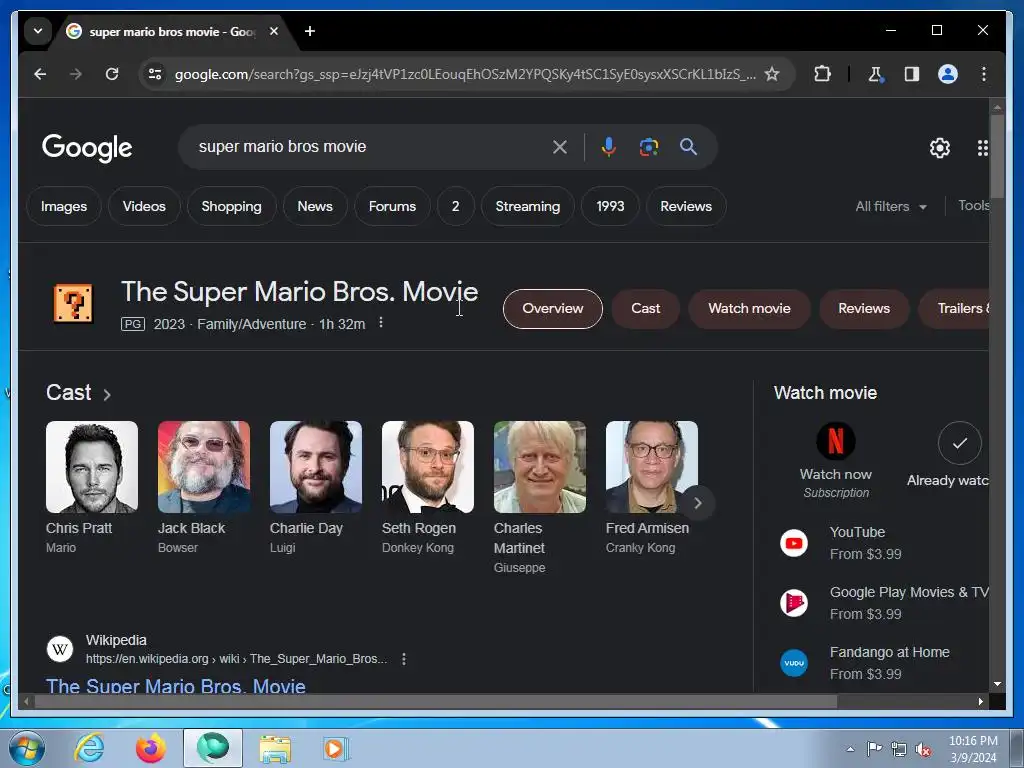Open Jack Black cast card

(204, 487)
